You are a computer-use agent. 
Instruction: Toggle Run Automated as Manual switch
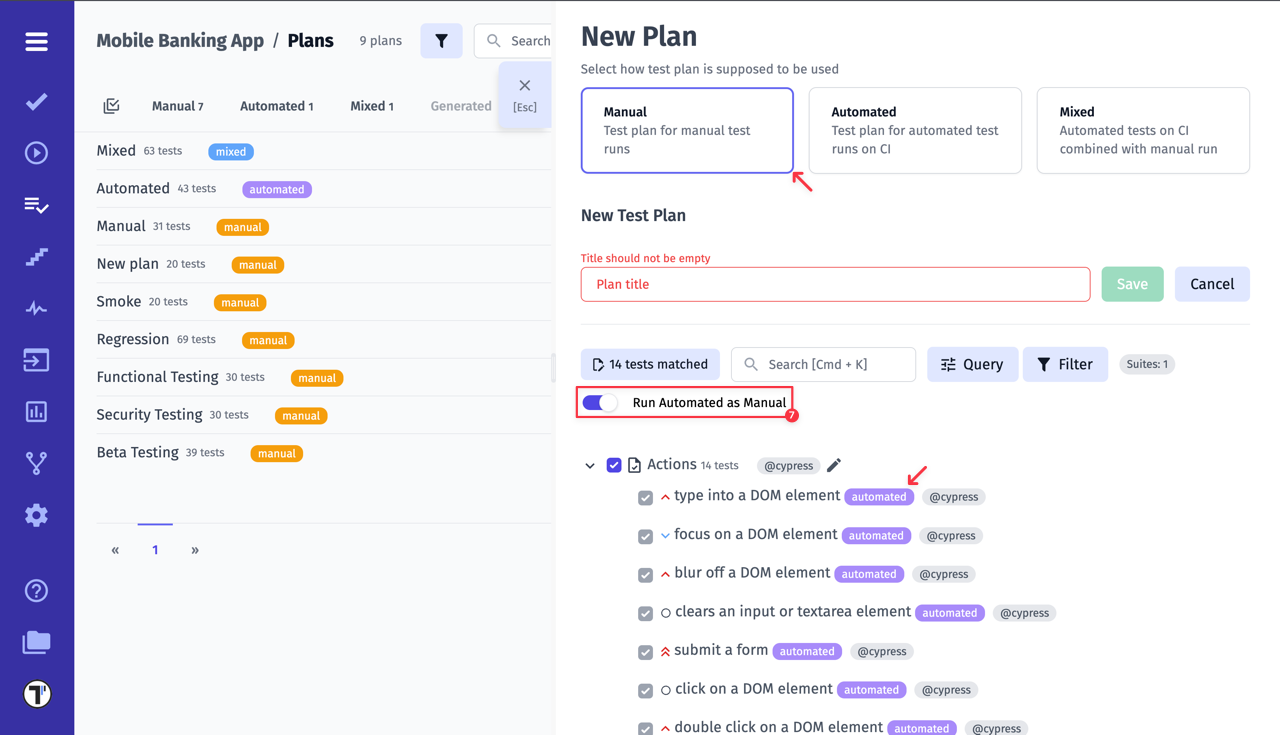[600, 403]
